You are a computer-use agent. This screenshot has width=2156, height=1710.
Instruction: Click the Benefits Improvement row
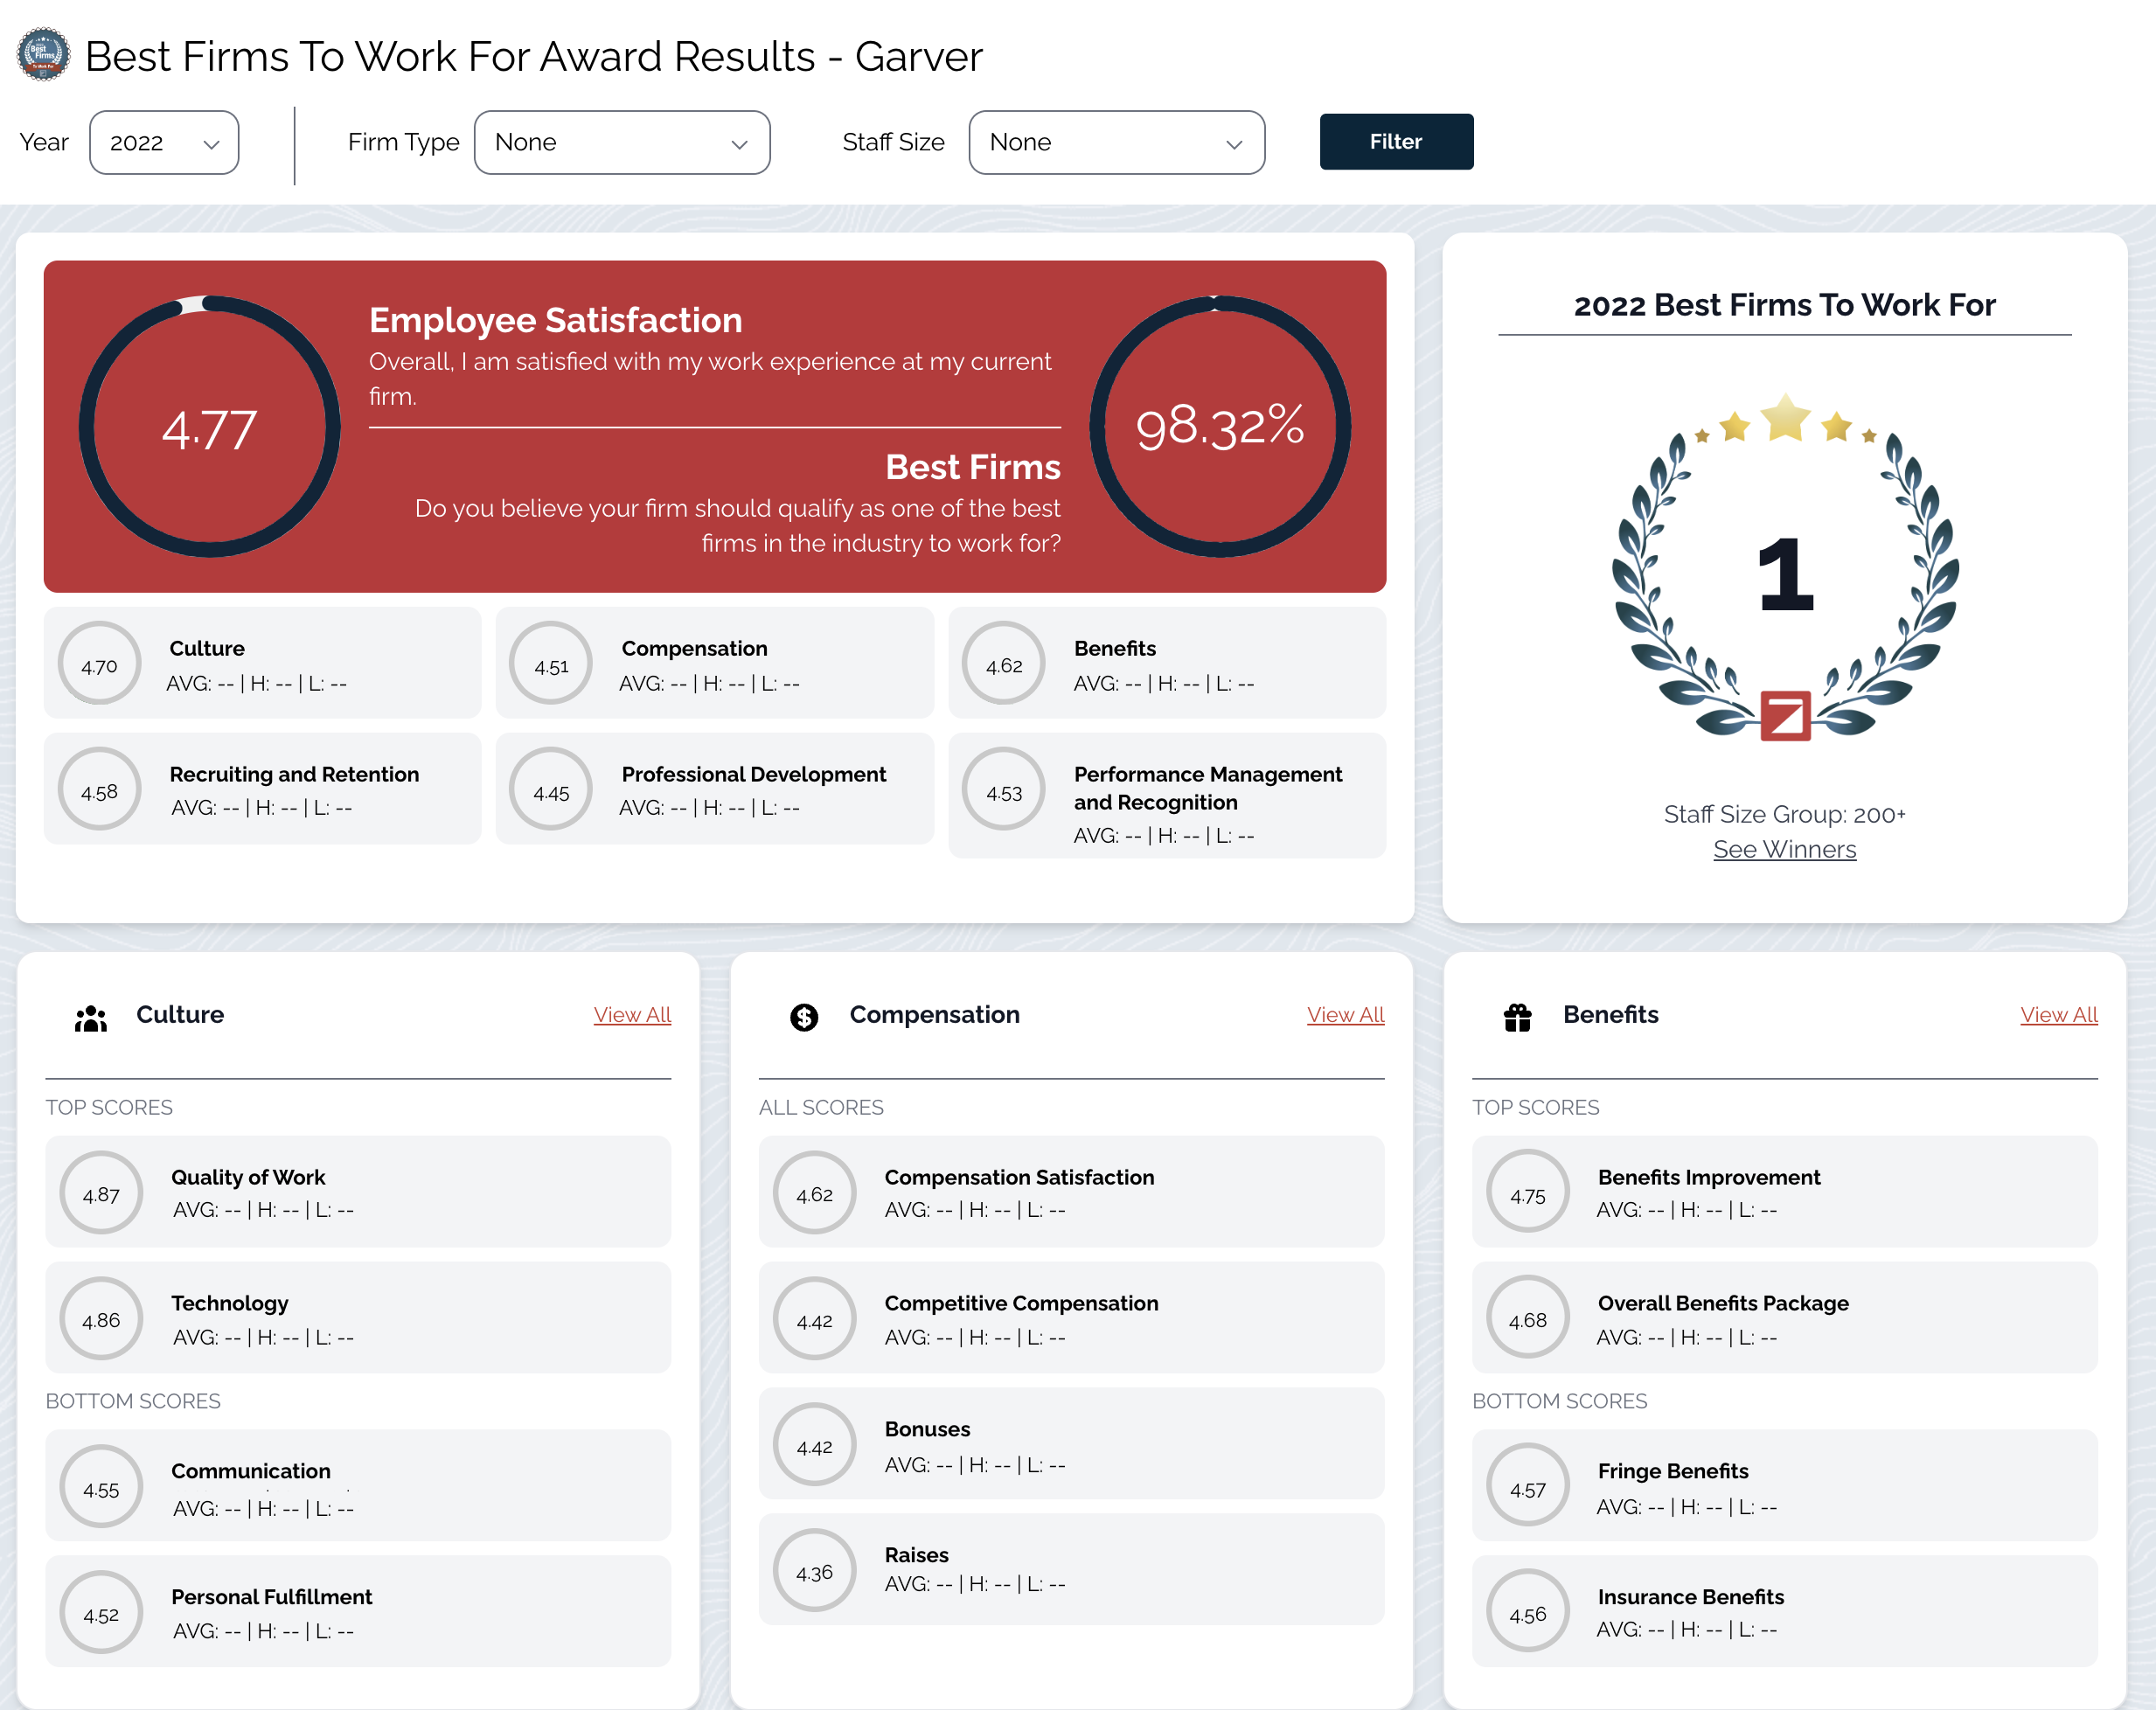(1784, 1192)
